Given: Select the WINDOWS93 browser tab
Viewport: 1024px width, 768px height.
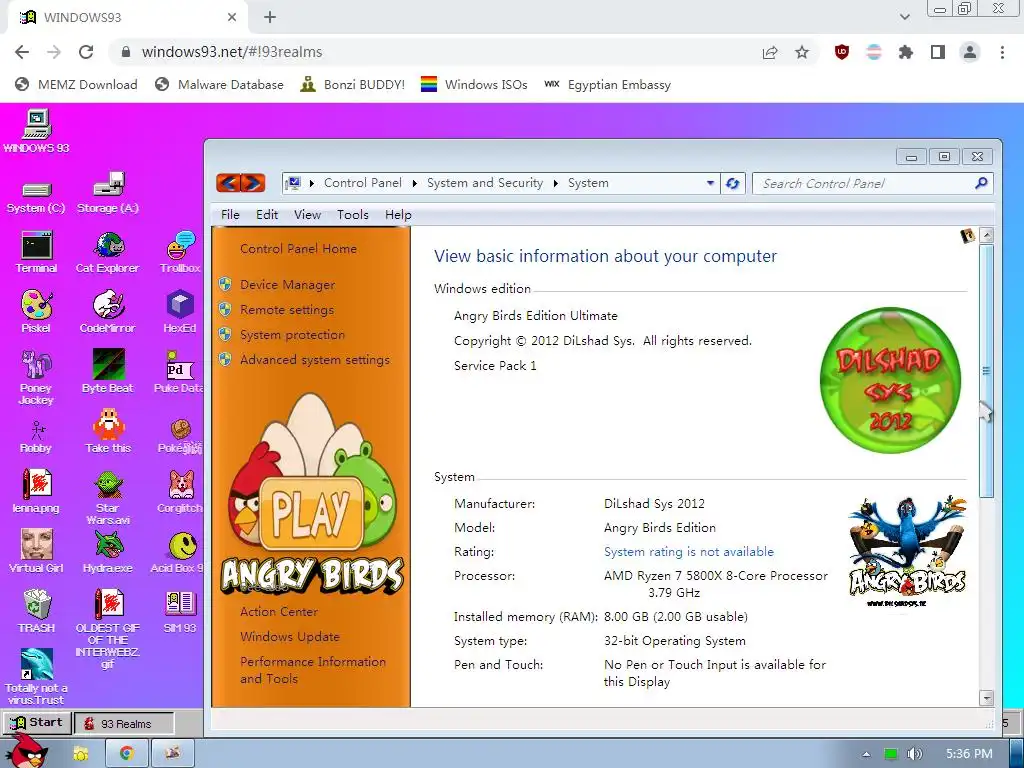Looking at the screenshot, I should [x=127, y=18].
